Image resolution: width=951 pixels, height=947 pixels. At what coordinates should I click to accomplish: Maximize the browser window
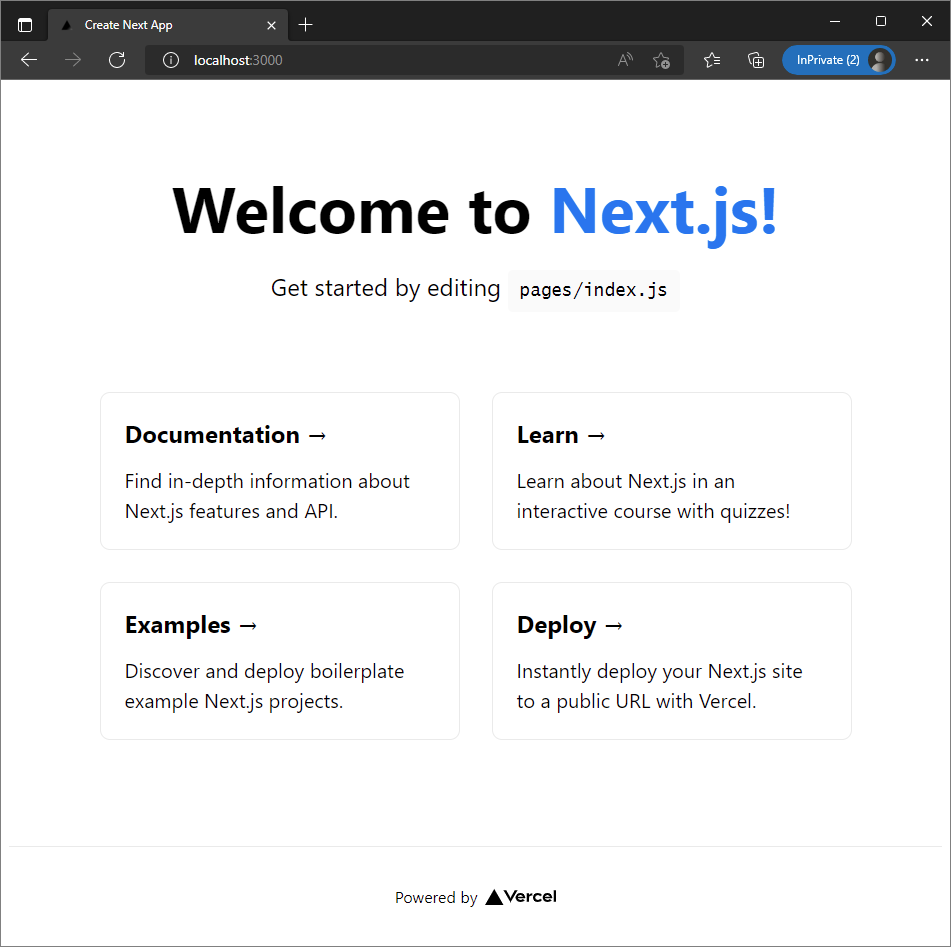click(881, 21)
